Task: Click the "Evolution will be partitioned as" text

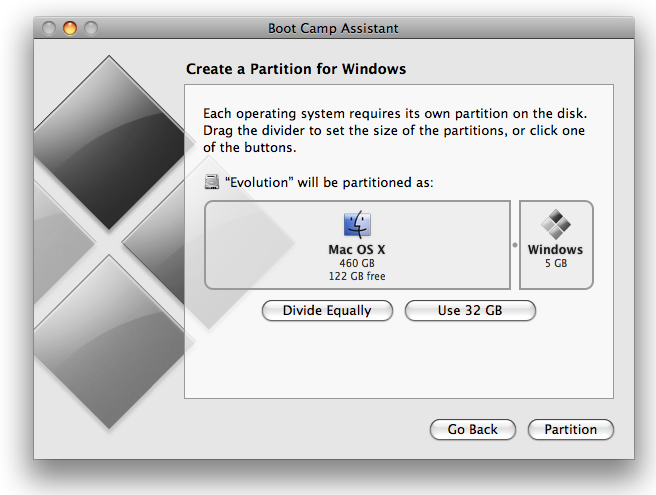Action: (329, 182)
